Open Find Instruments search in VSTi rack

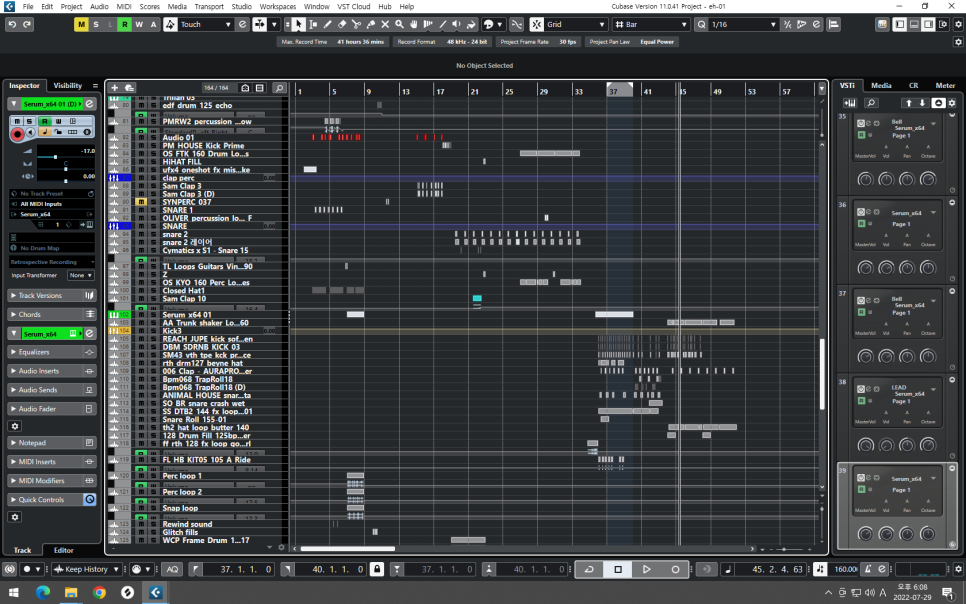871,103
